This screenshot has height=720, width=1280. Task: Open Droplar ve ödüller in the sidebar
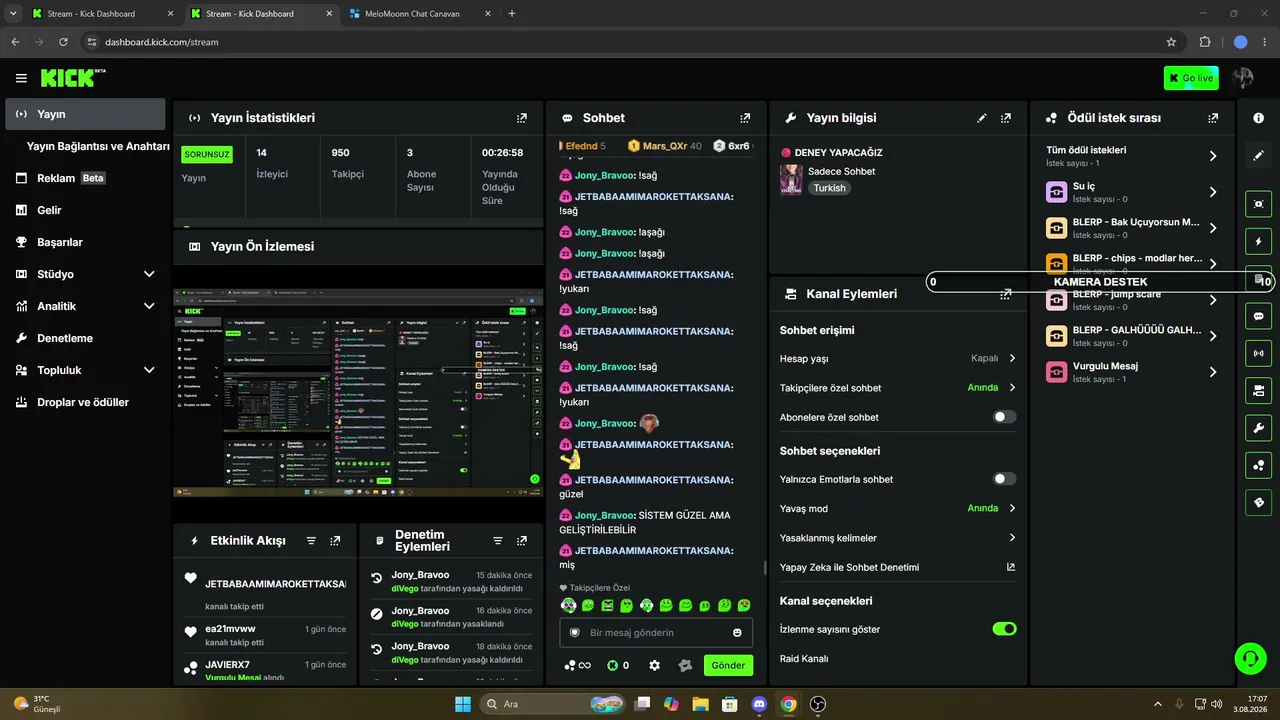85,402
